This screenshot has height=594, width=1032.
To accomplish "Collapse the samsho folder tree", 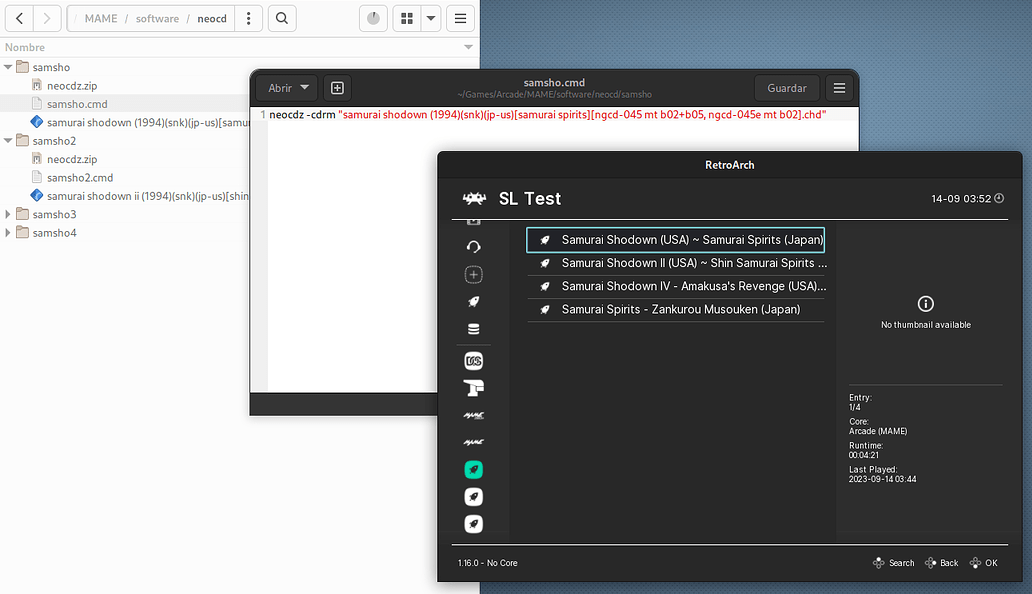I will pos(9,67).
